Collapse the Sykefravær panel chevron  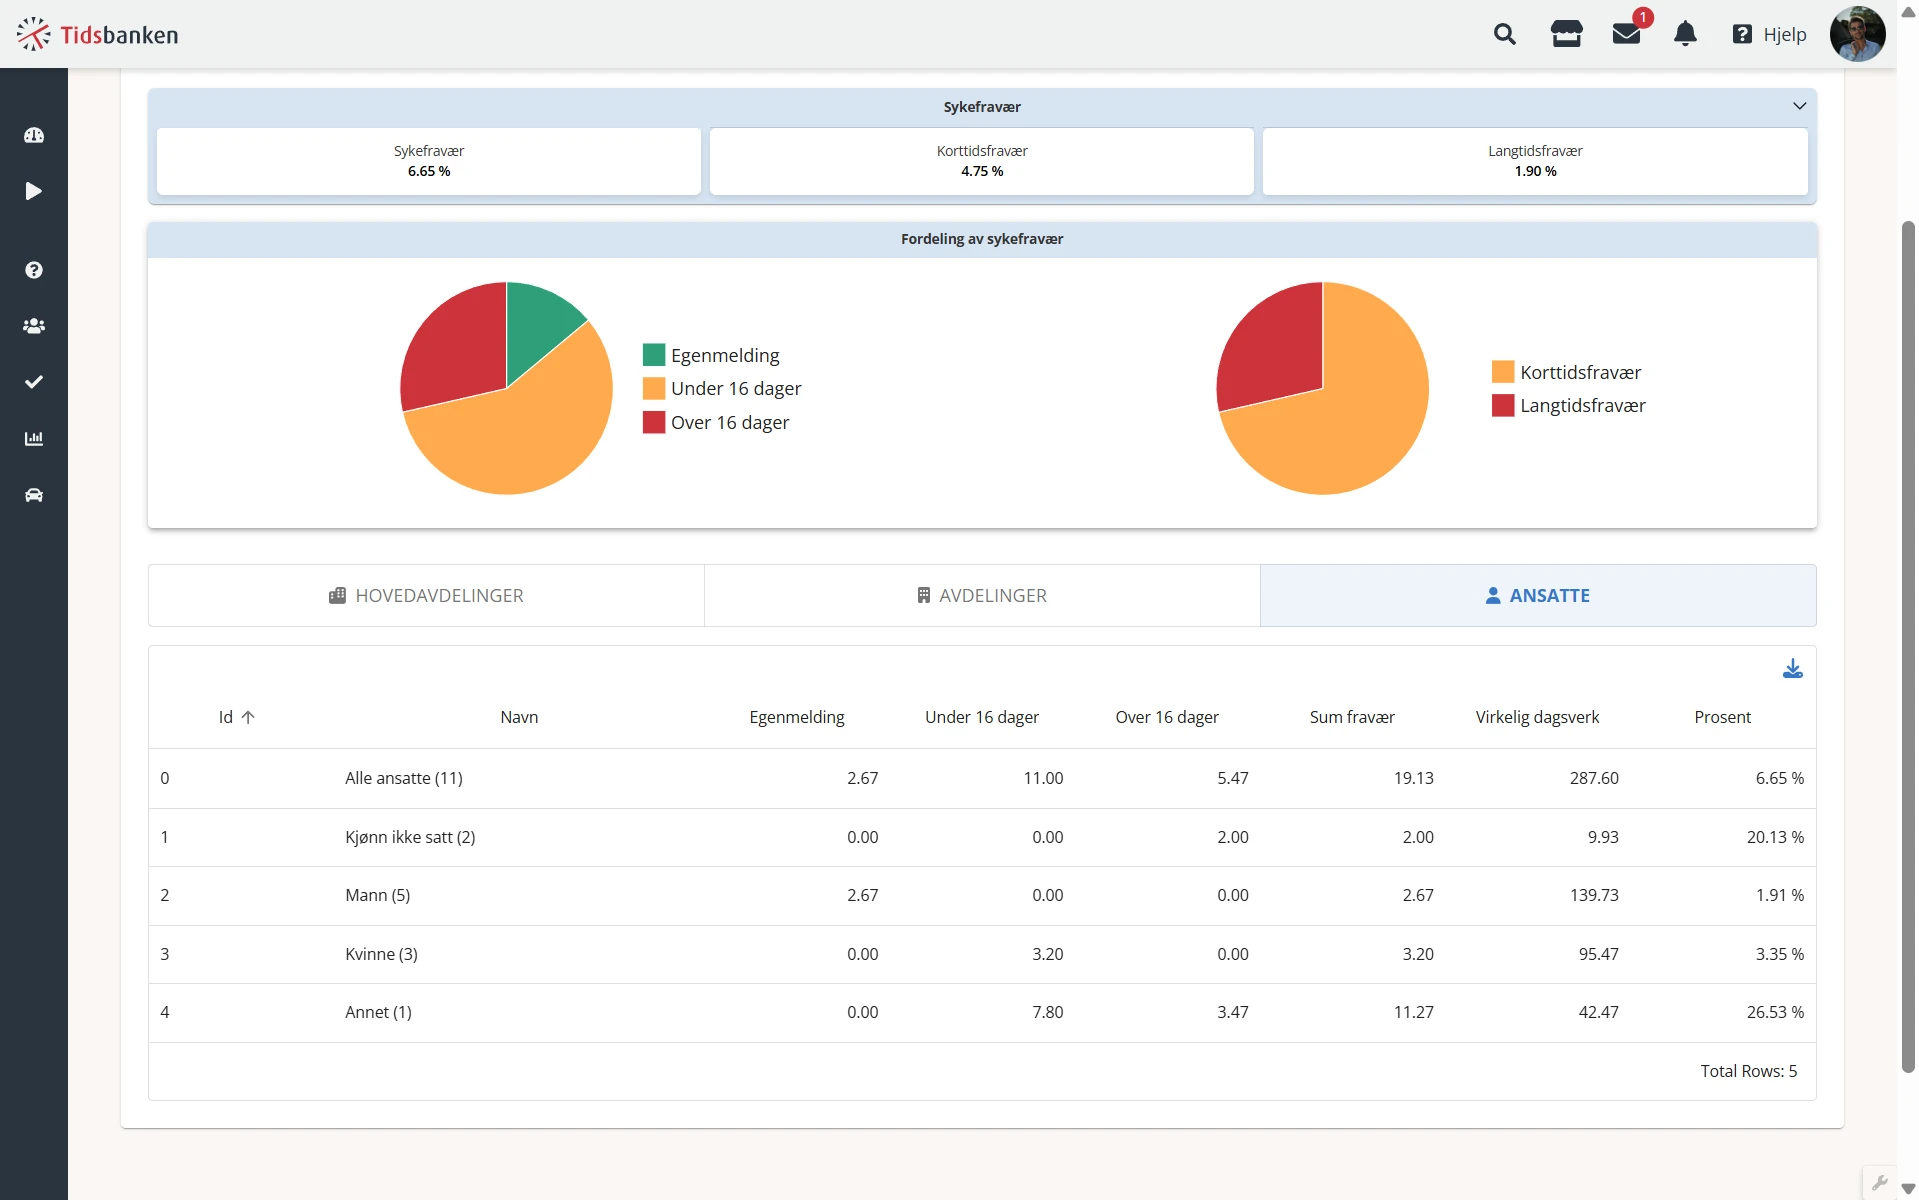[x=1799, y=106]
